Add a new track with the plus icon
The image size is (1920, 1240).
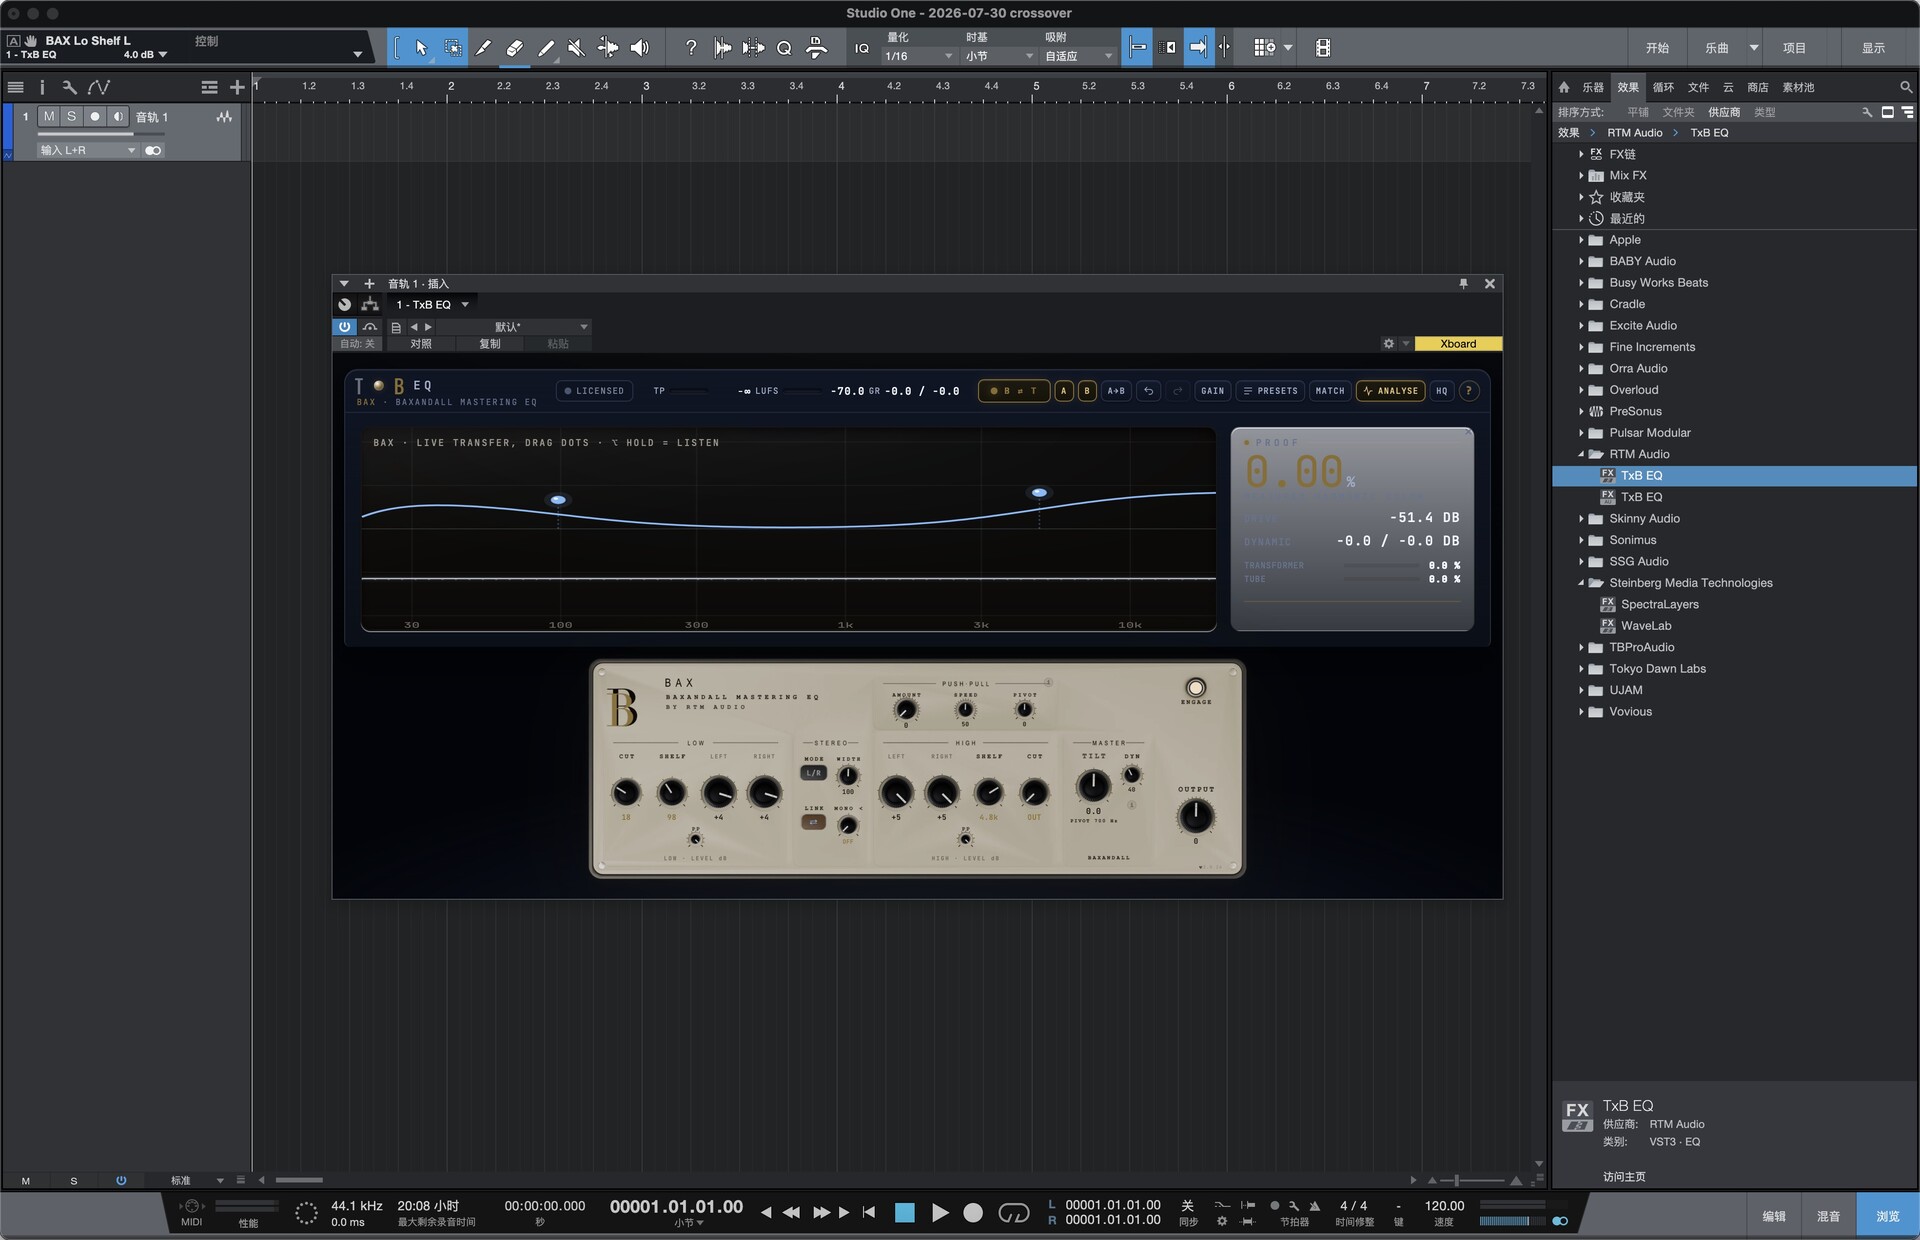tap(237, 87)
